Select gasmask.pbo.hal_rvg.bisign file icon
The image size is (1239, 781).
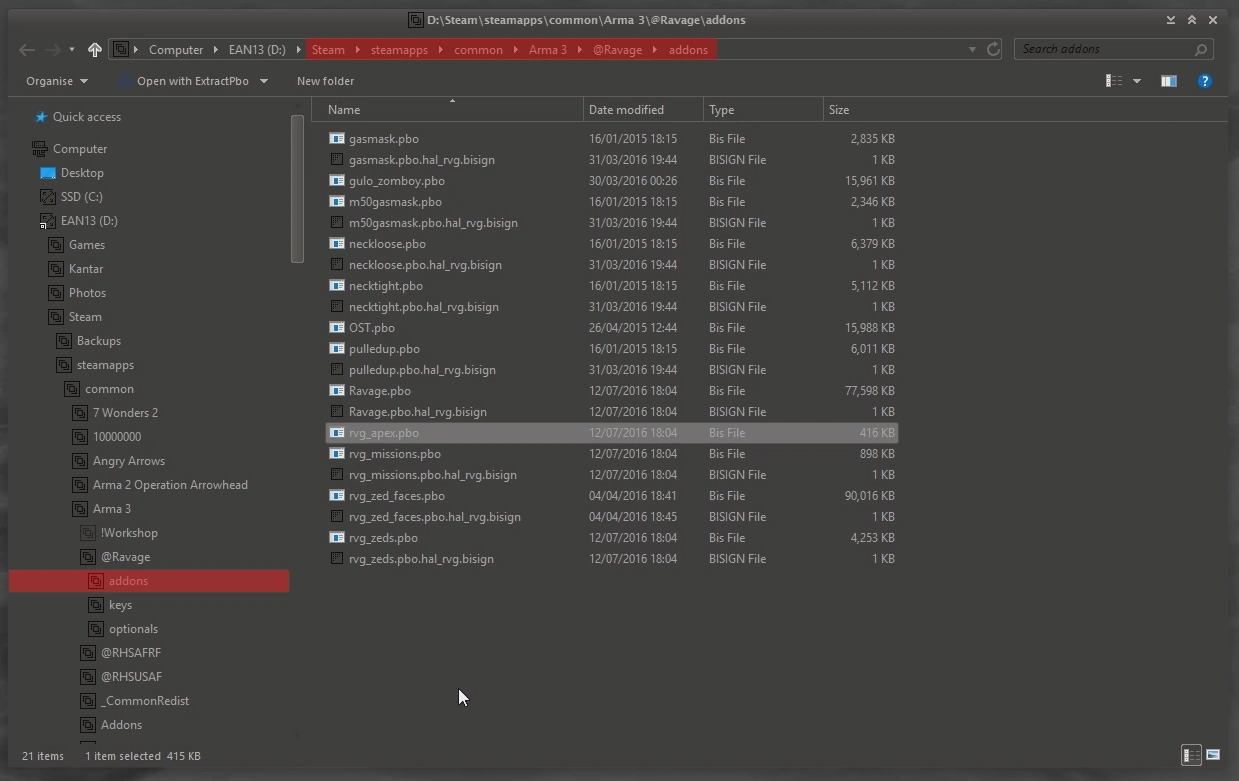coord(337,160)
